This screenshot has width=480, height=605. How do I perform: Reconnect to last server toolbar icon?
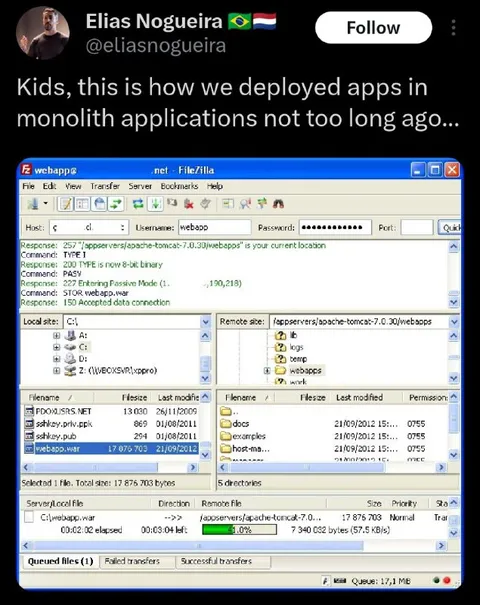pos(205,203)
